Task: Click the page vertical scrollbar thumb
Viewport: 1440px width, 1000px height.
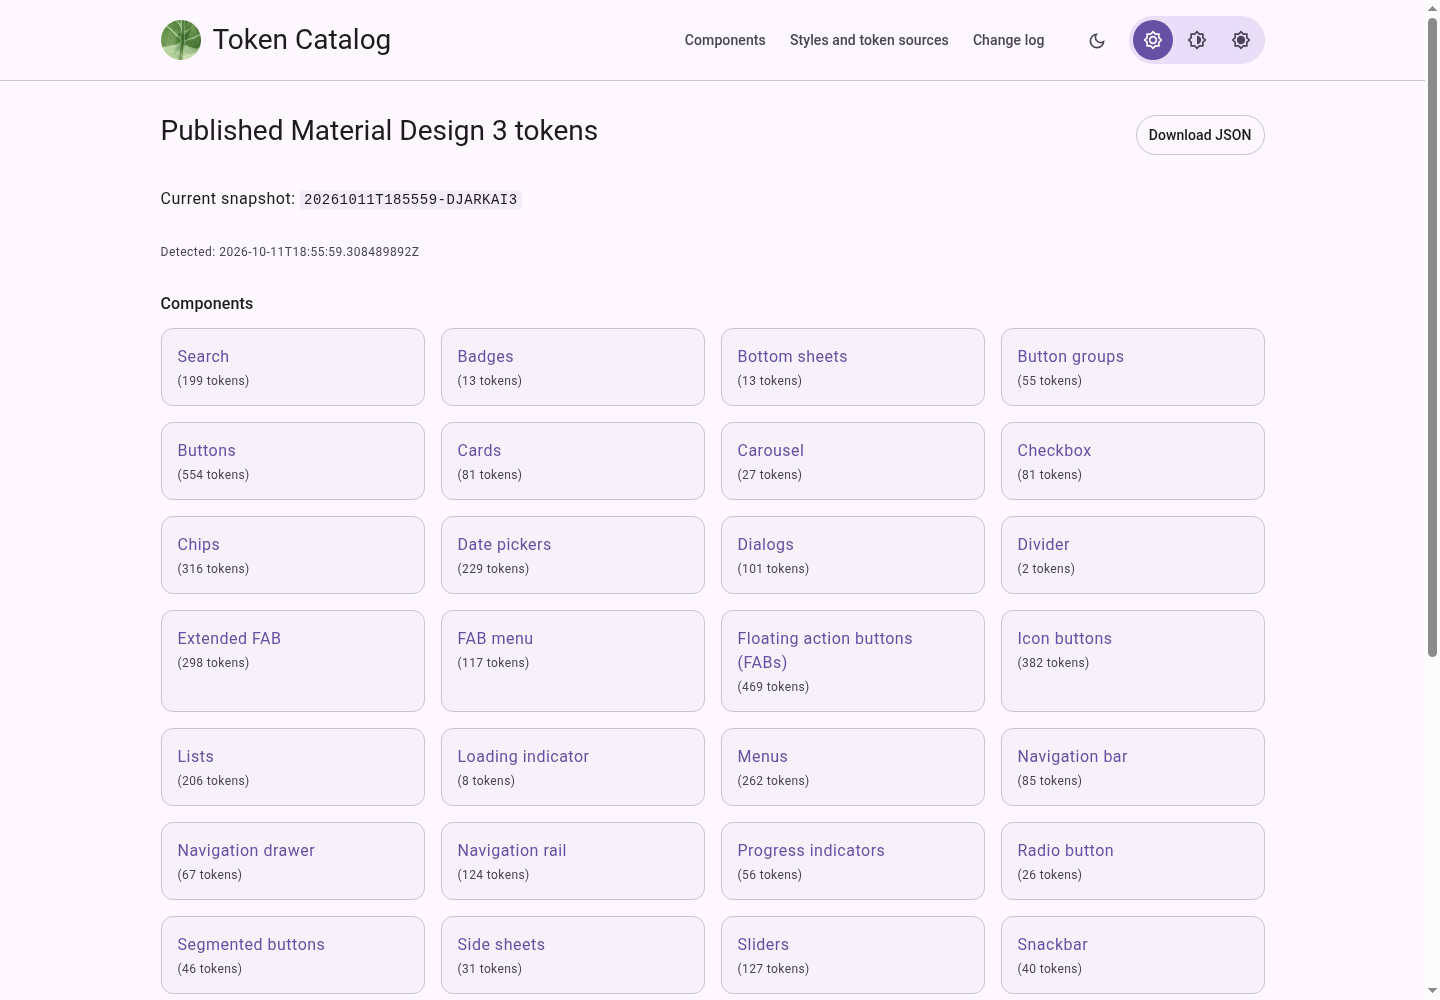Action: [1432, 337]
